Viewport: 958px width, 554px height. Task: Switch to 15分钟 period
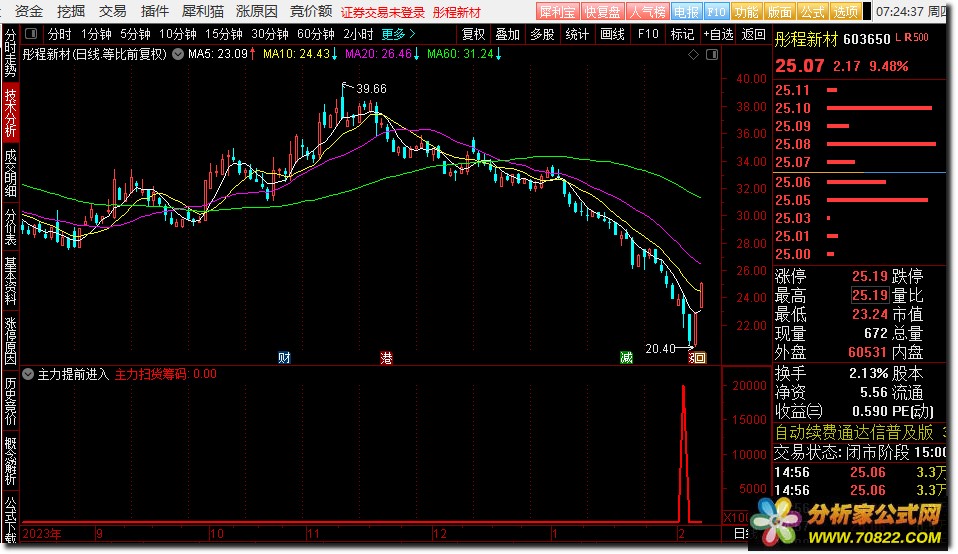tap(224, 34)
